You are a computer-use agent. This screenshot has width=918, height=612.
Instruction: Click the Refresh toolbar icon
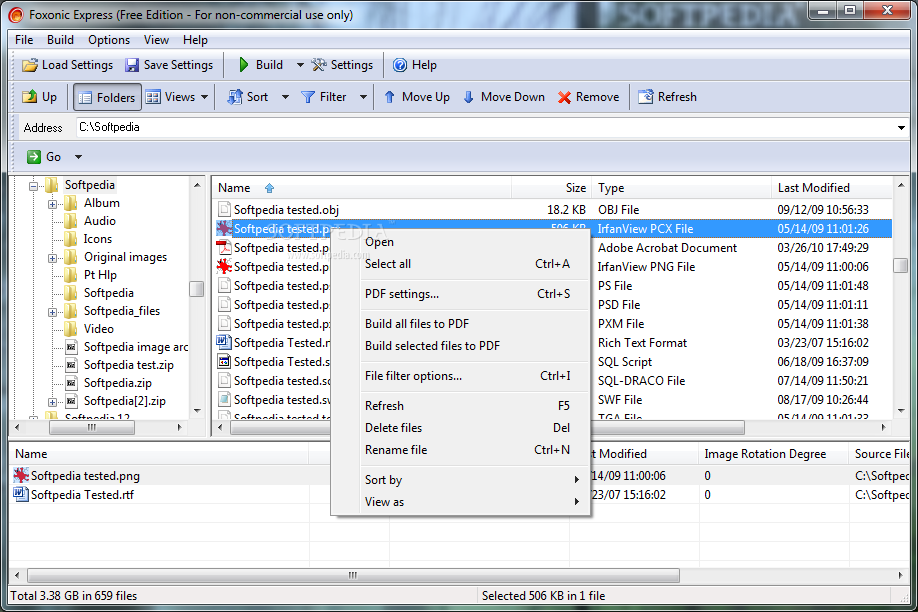646,97
